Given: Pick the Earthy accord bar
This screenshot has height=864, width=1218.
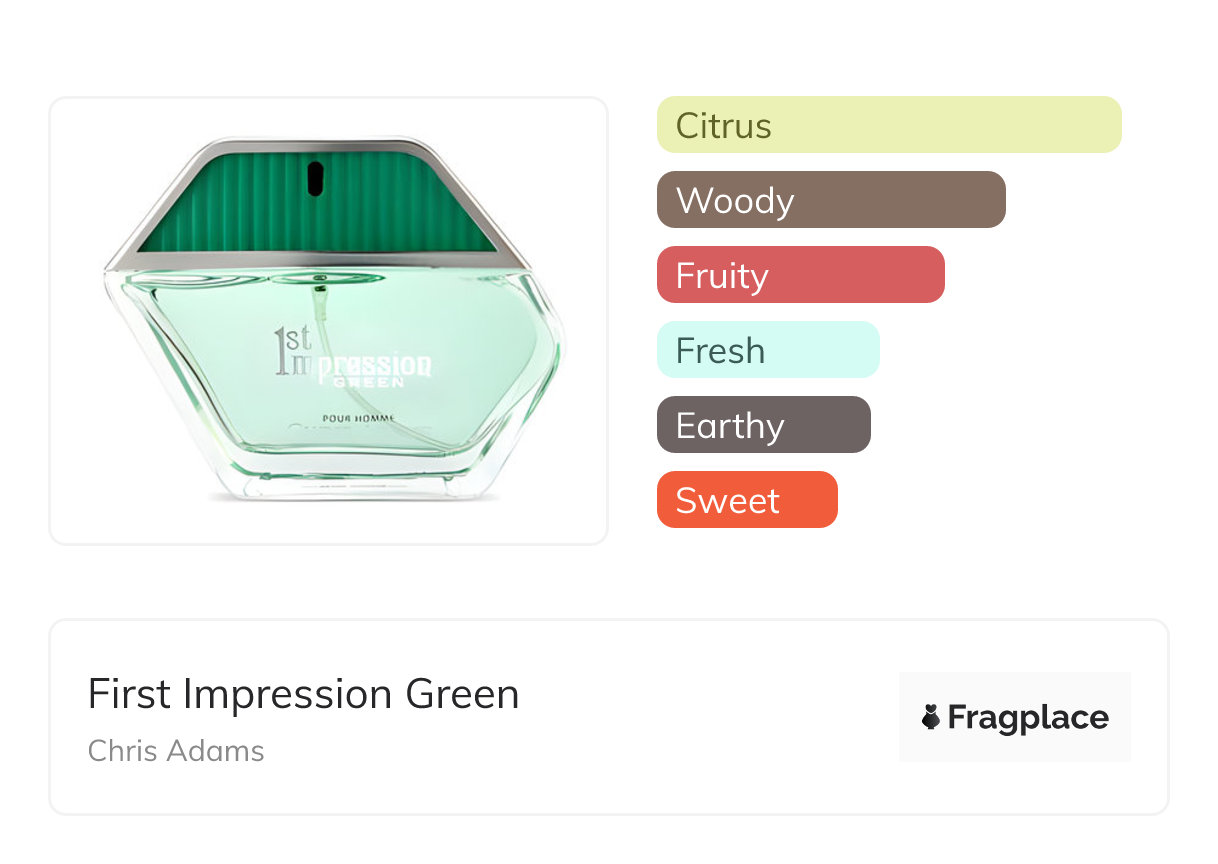Looking at the screenshot, I should [x=763, y=425].
